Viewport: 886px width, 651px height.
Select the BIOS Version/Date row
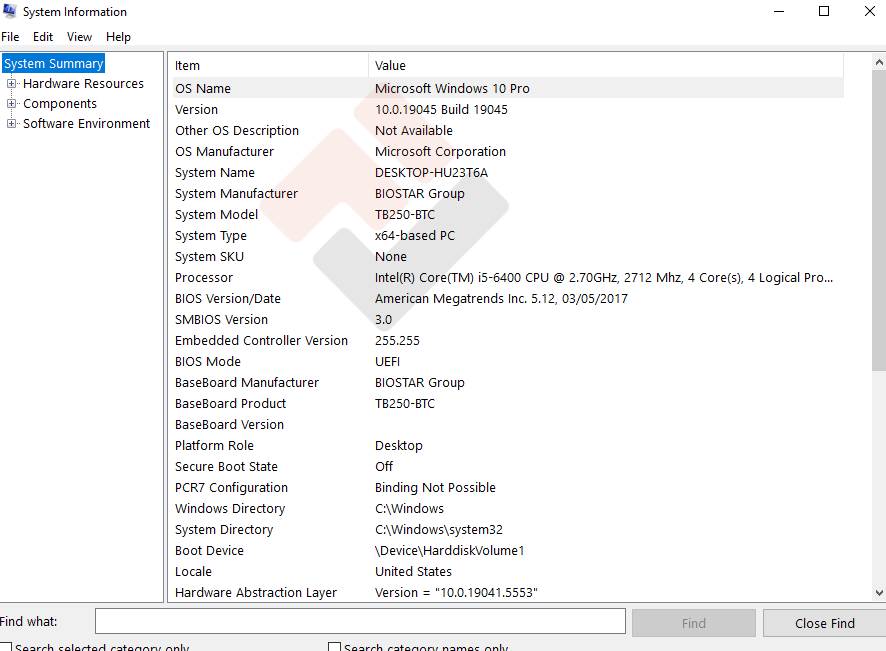[228, 299]
